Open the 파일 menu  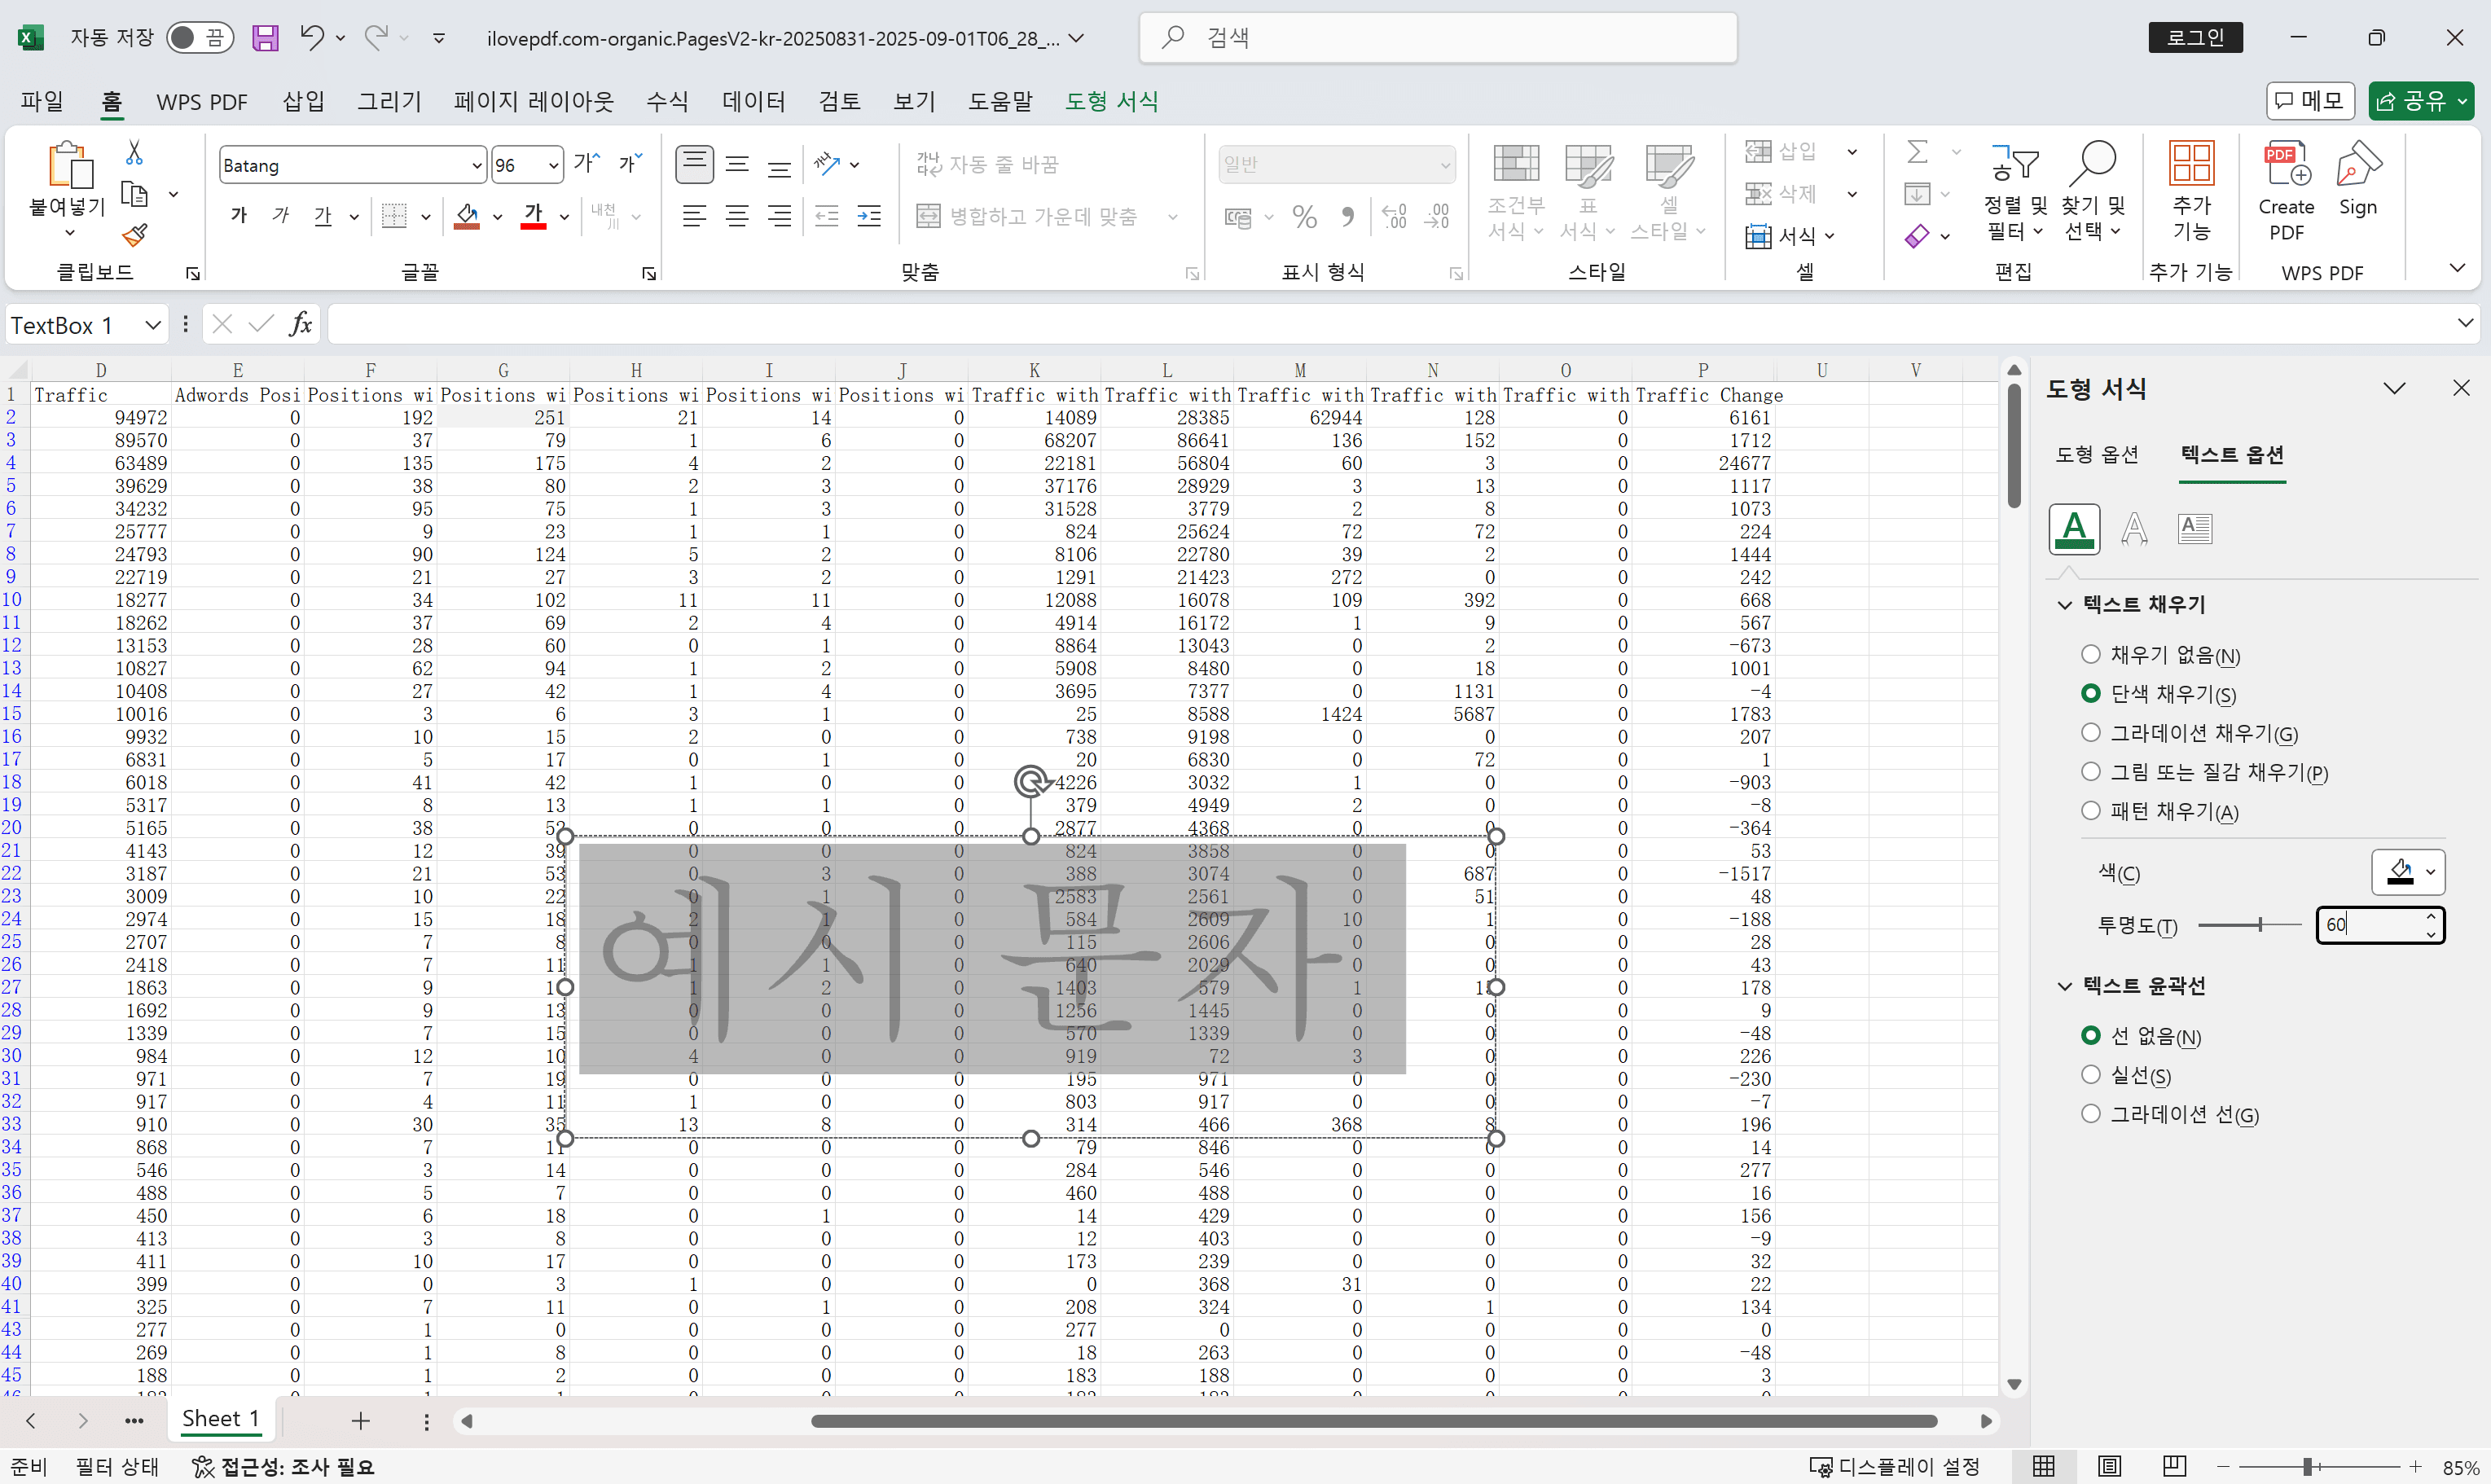tap(42, 101)
